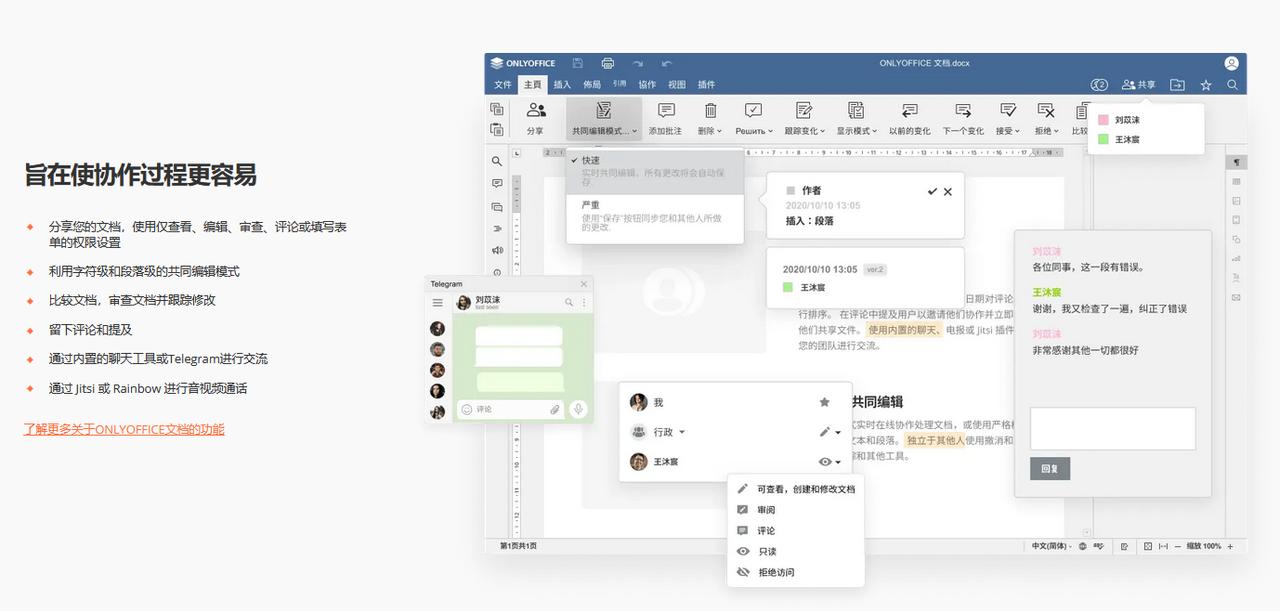Click the undo arrow in title bar
This screenshot has height=613, width=1280.
pos(666,63)
